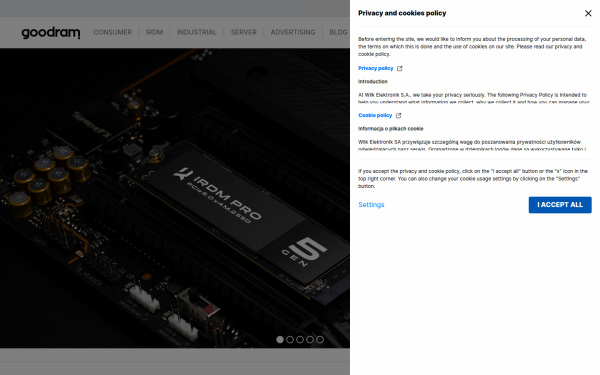Select the second carousel slide dot
Viewport: 600px width, 375px height.
[x=290, y=339]
